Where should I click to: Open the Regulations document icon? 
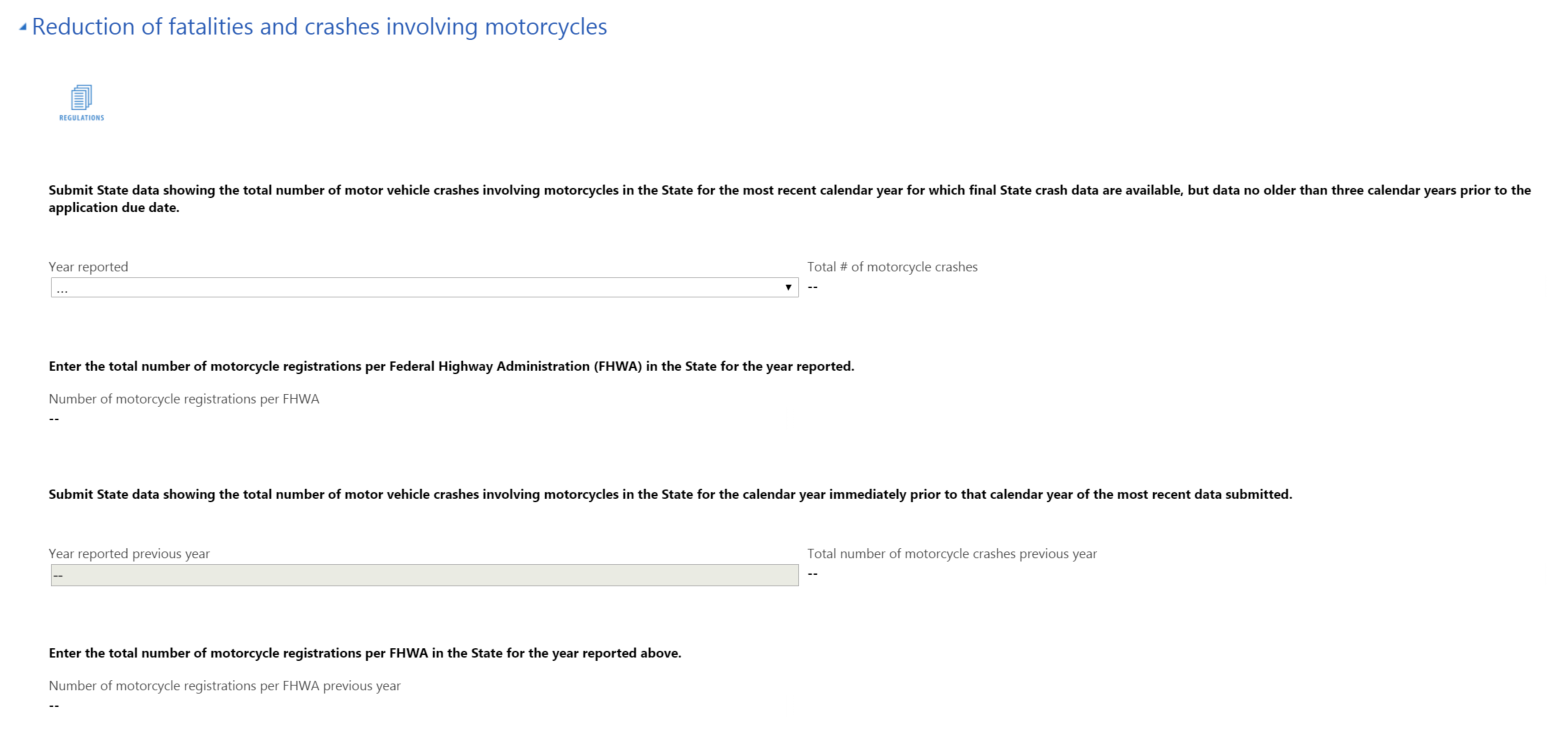[x=81, y=97]
